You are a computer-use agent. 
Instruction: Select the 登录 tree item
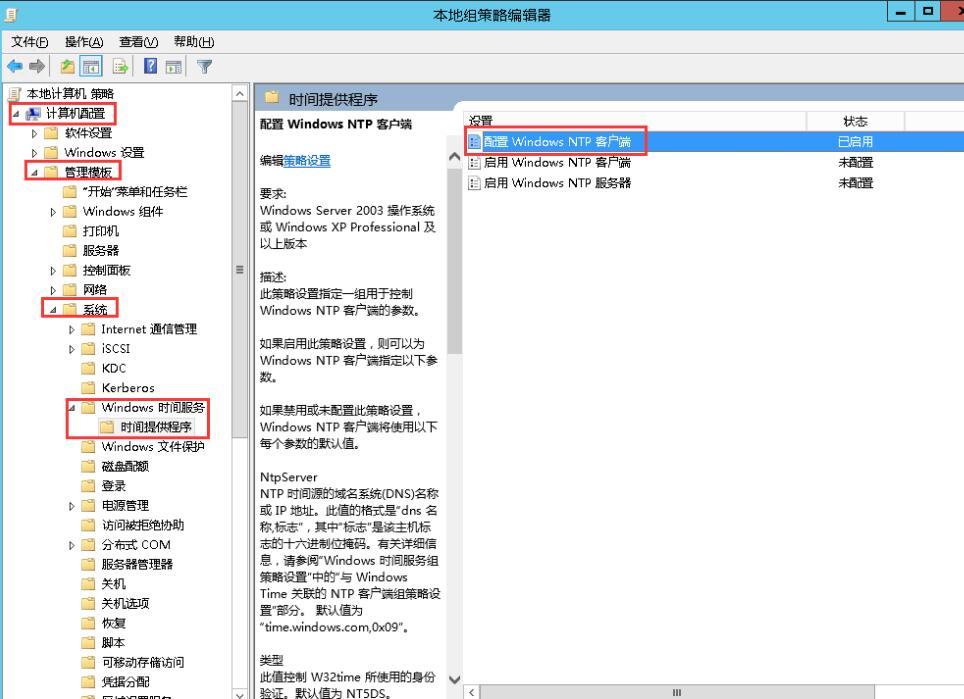pyautogui.click(x=114, y=486)
